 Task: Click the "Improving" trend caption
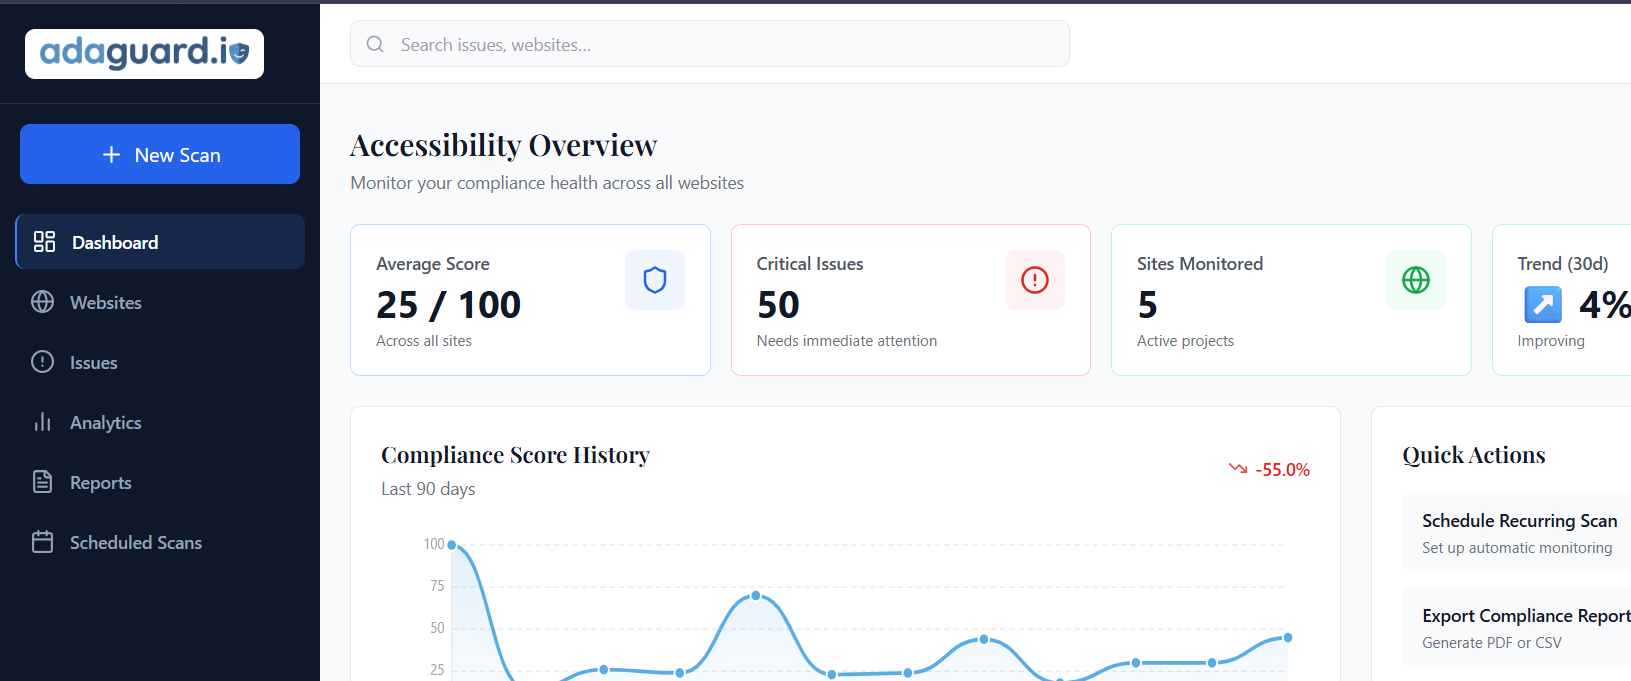tap(1551, 341)
